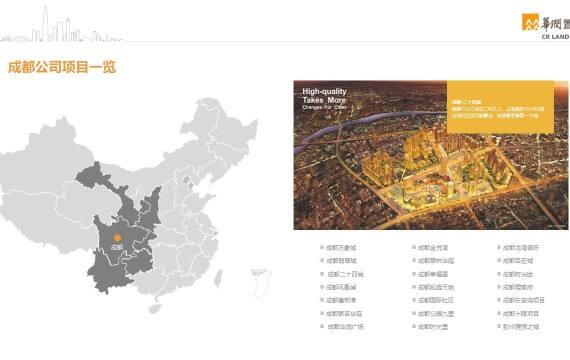Open the 彭州理想之城 project entry

pyautogui.click(x=521, y=327)
